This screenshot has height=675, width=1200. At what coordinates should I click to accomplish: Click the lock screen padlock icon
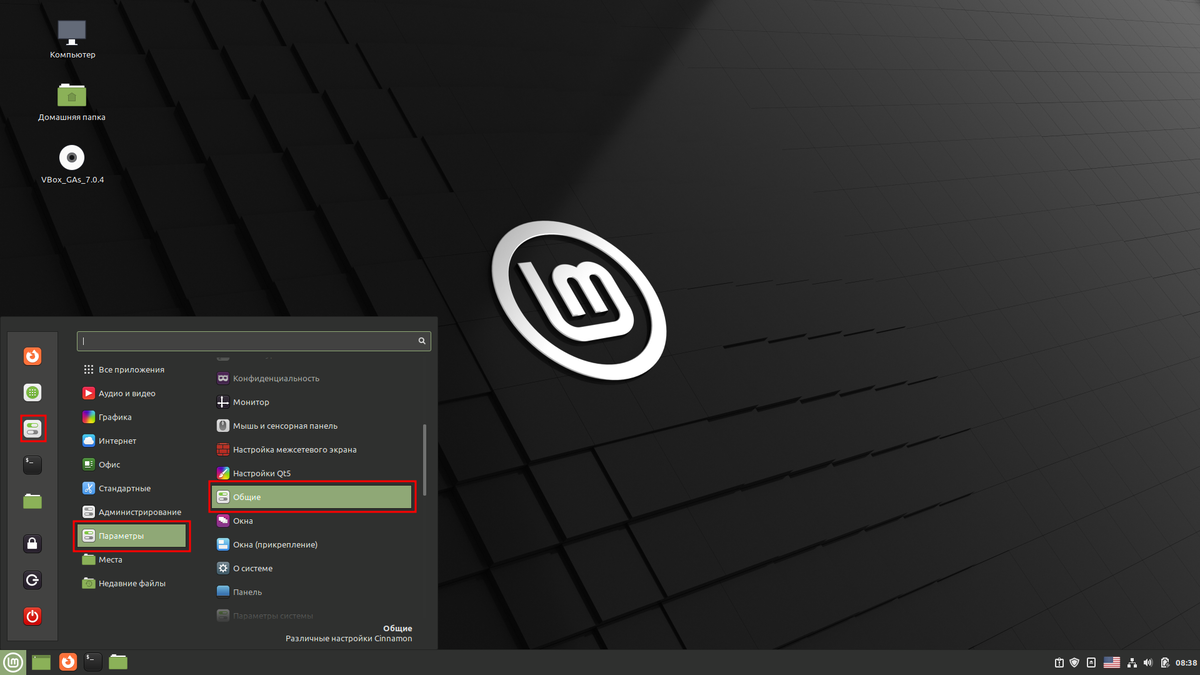pyautogui.click(x=33, y=544)
